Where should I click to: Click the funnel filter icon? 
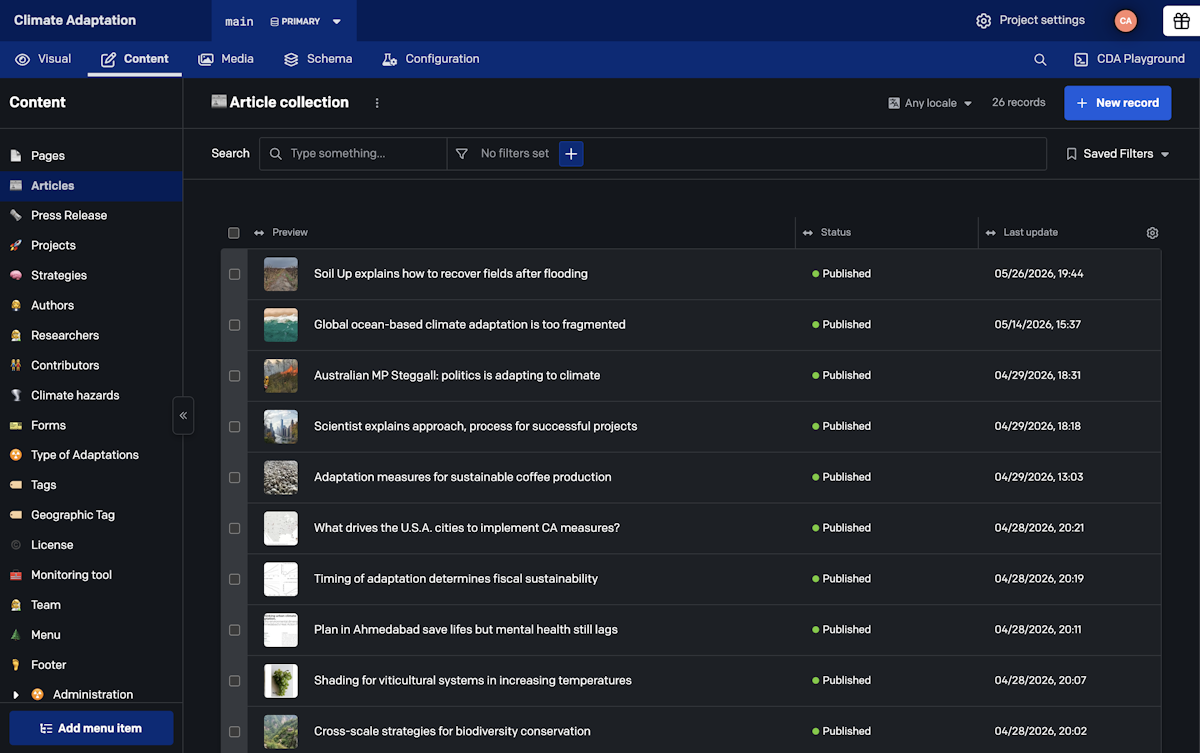(461, 154)
